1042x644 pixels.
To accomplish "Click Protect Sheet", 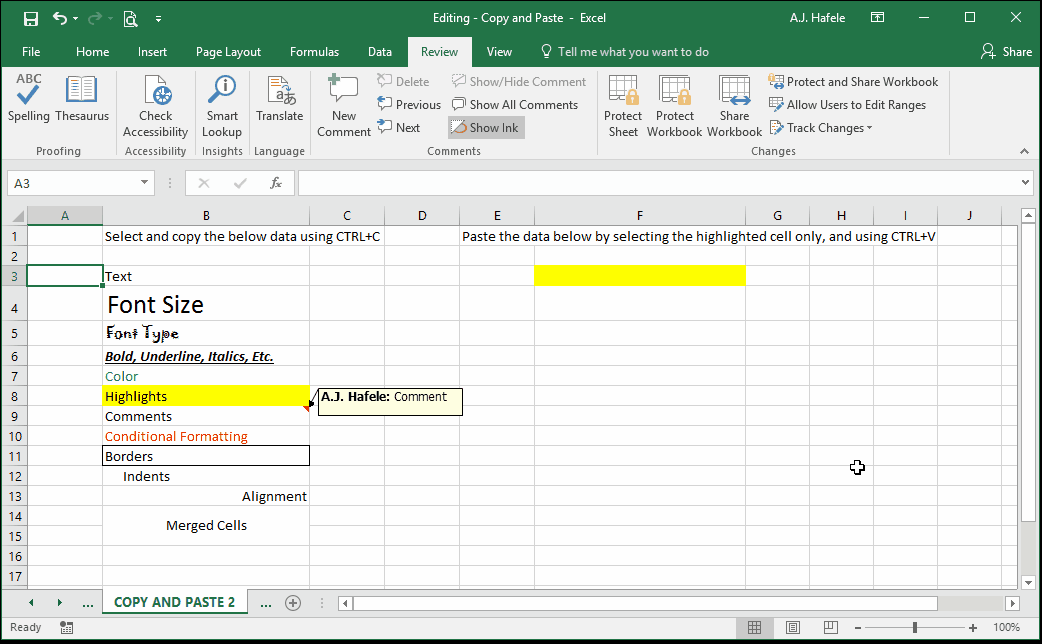I will [x=623, y=106].
